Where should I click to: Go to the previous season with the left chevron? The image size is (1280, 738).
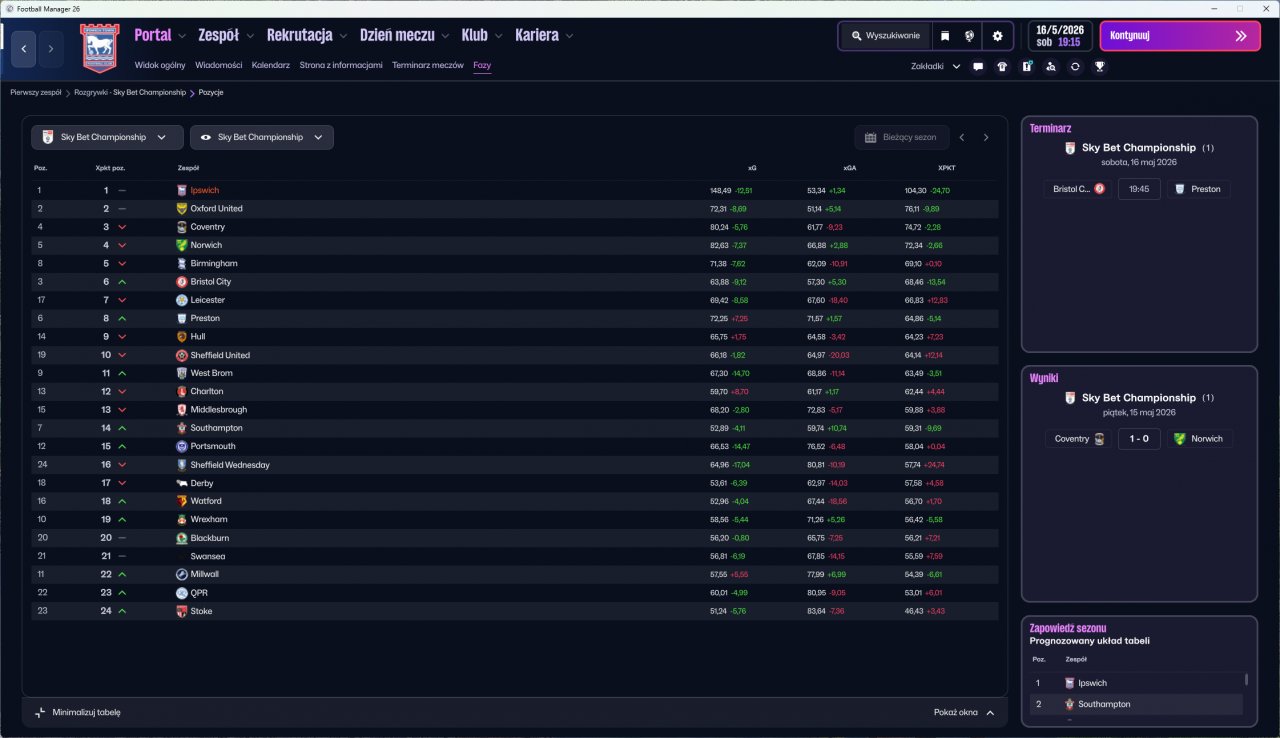coord(962,137)
